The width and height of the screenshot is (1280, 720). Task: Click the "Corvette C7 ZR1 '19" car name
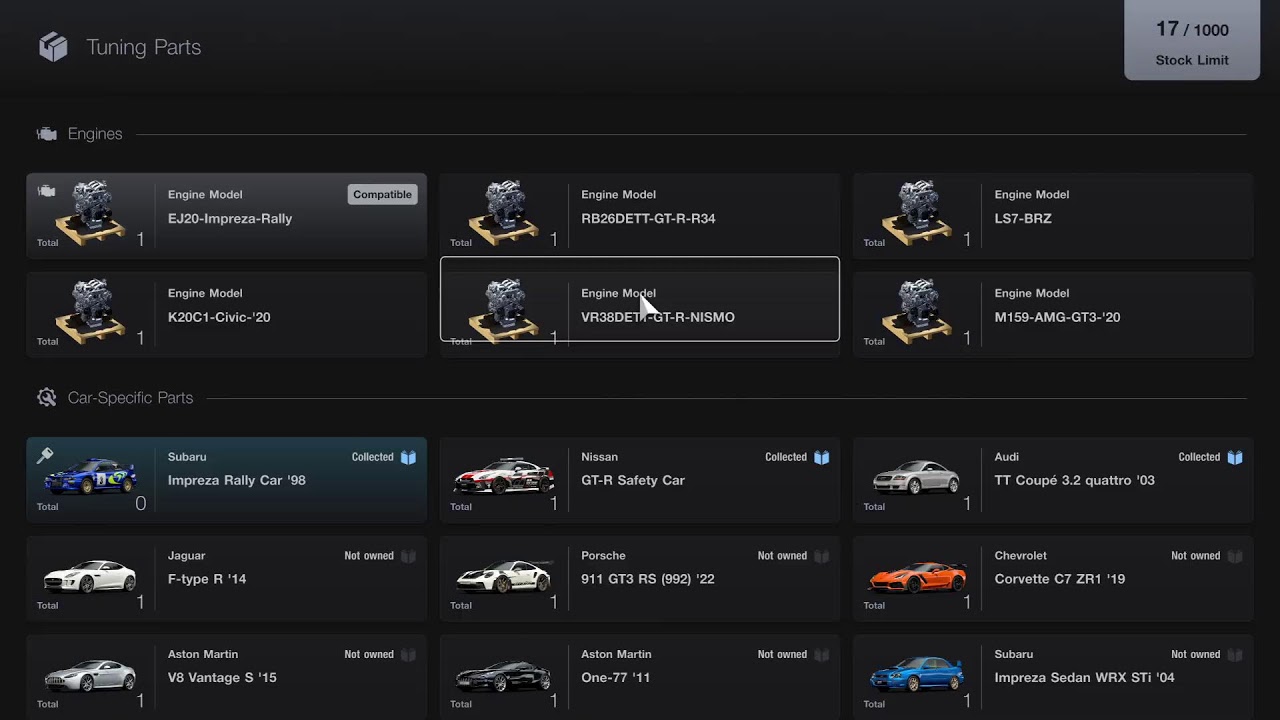point(1060,580)
